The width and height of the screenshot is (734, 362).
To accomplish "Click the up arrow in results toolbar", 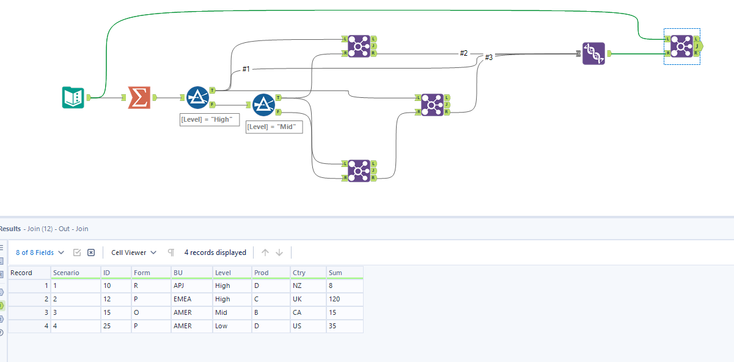I will (265, 252).
